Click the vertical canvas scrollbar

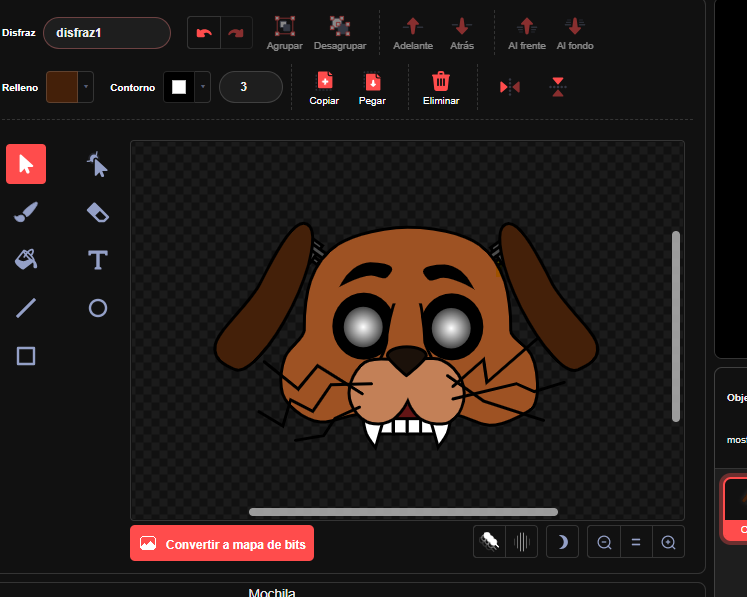676,326
